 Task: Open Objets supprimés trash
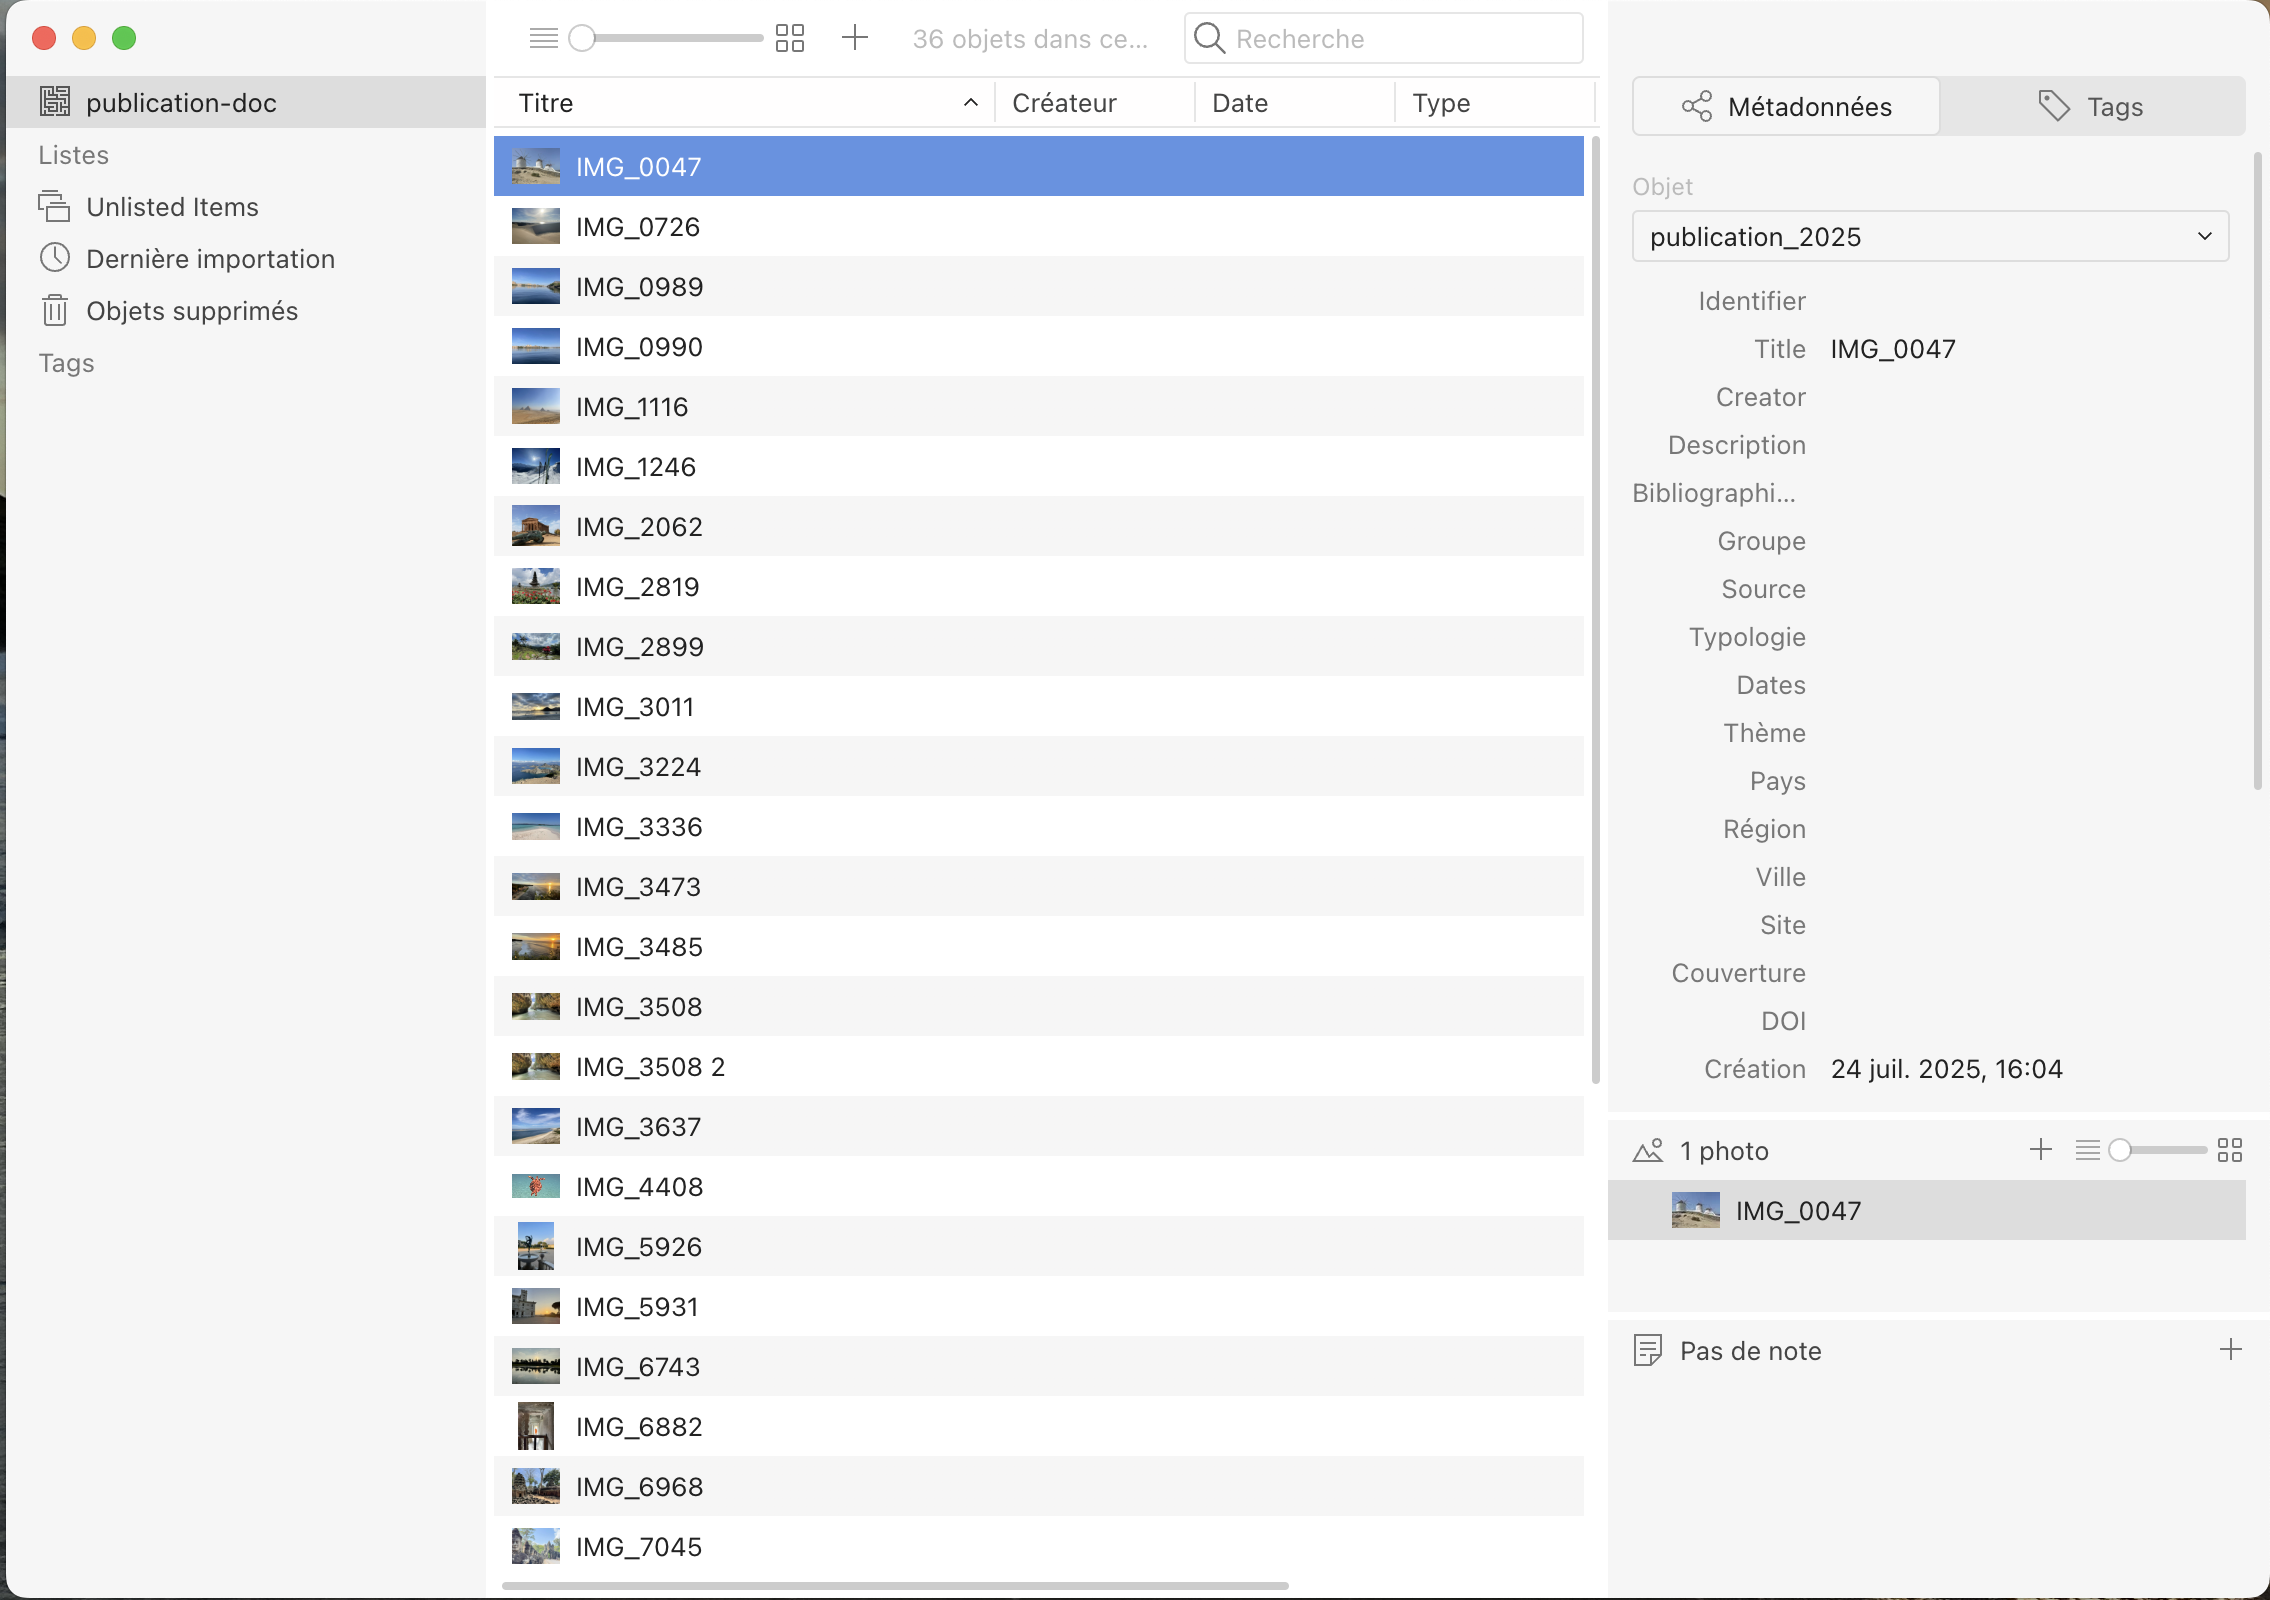coord(192,311)
